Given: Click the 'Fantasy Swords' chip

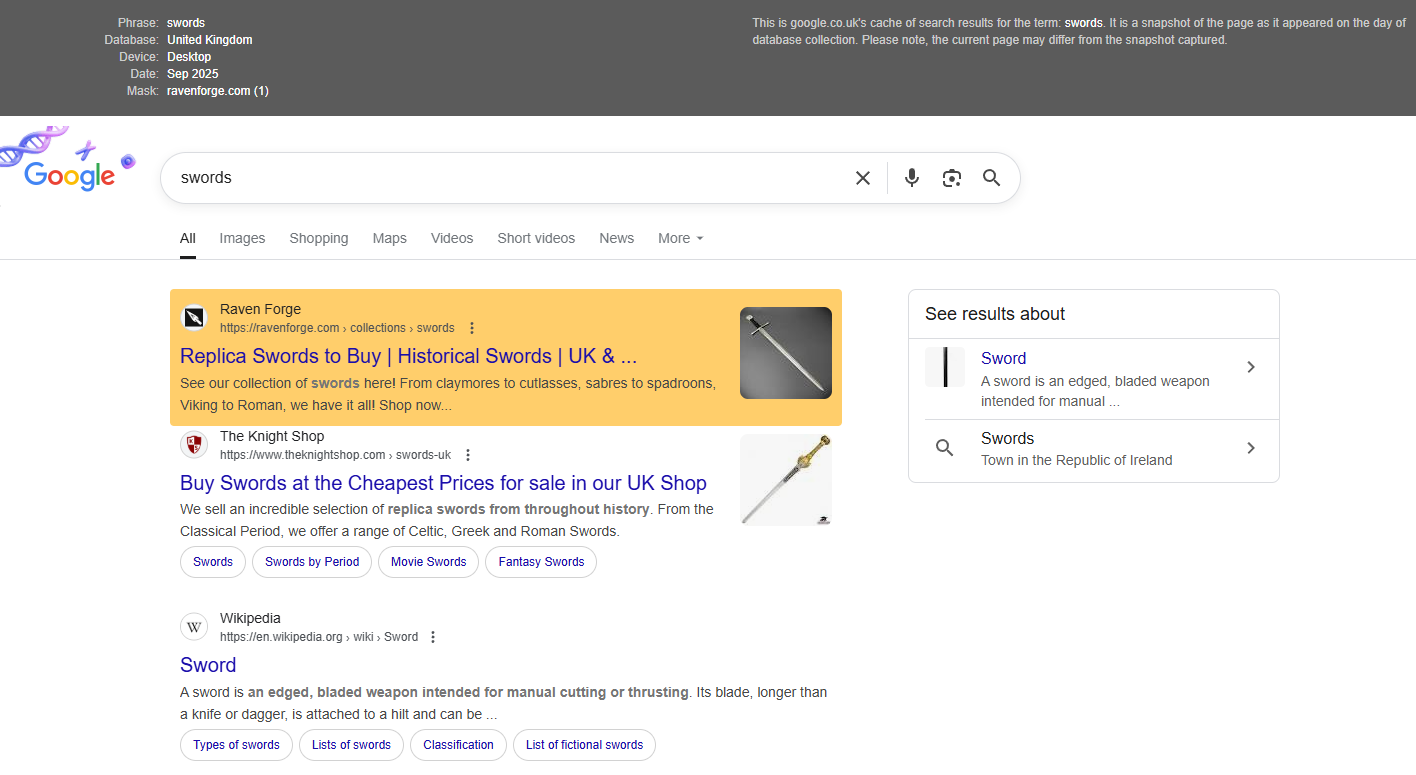Looking at the screenshot, I should point(541,562).
